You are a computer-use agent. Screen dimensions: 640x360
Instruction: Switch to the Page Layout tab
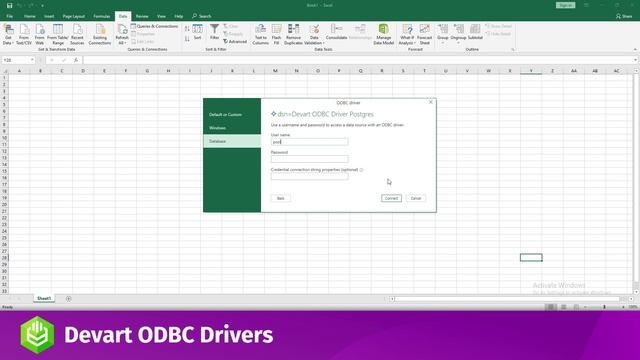[73, 16]
